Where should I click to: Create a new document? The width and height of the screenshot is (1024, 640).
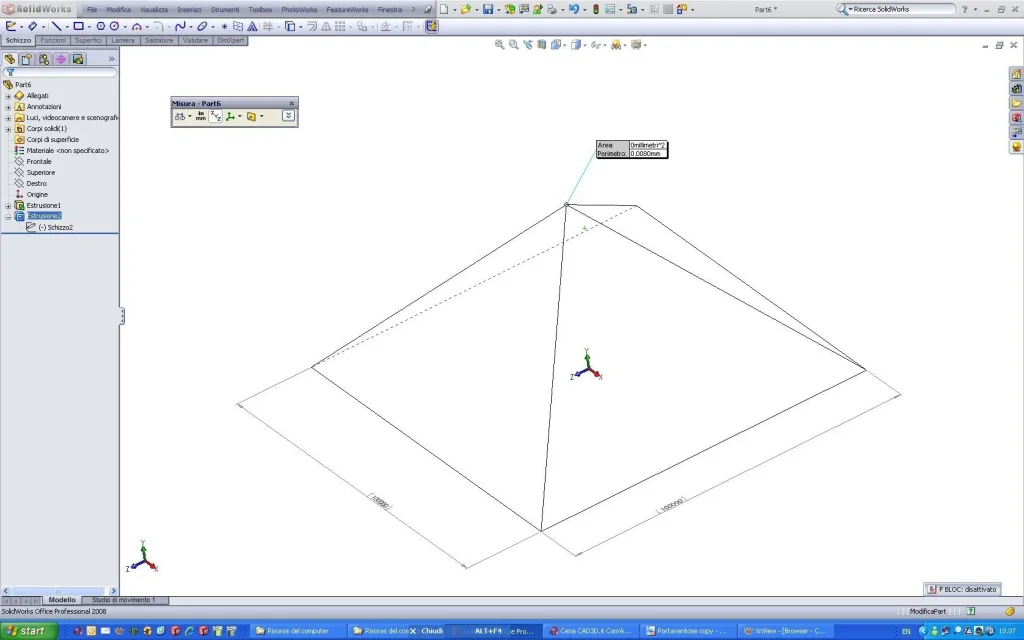click(x=444, y=9)
